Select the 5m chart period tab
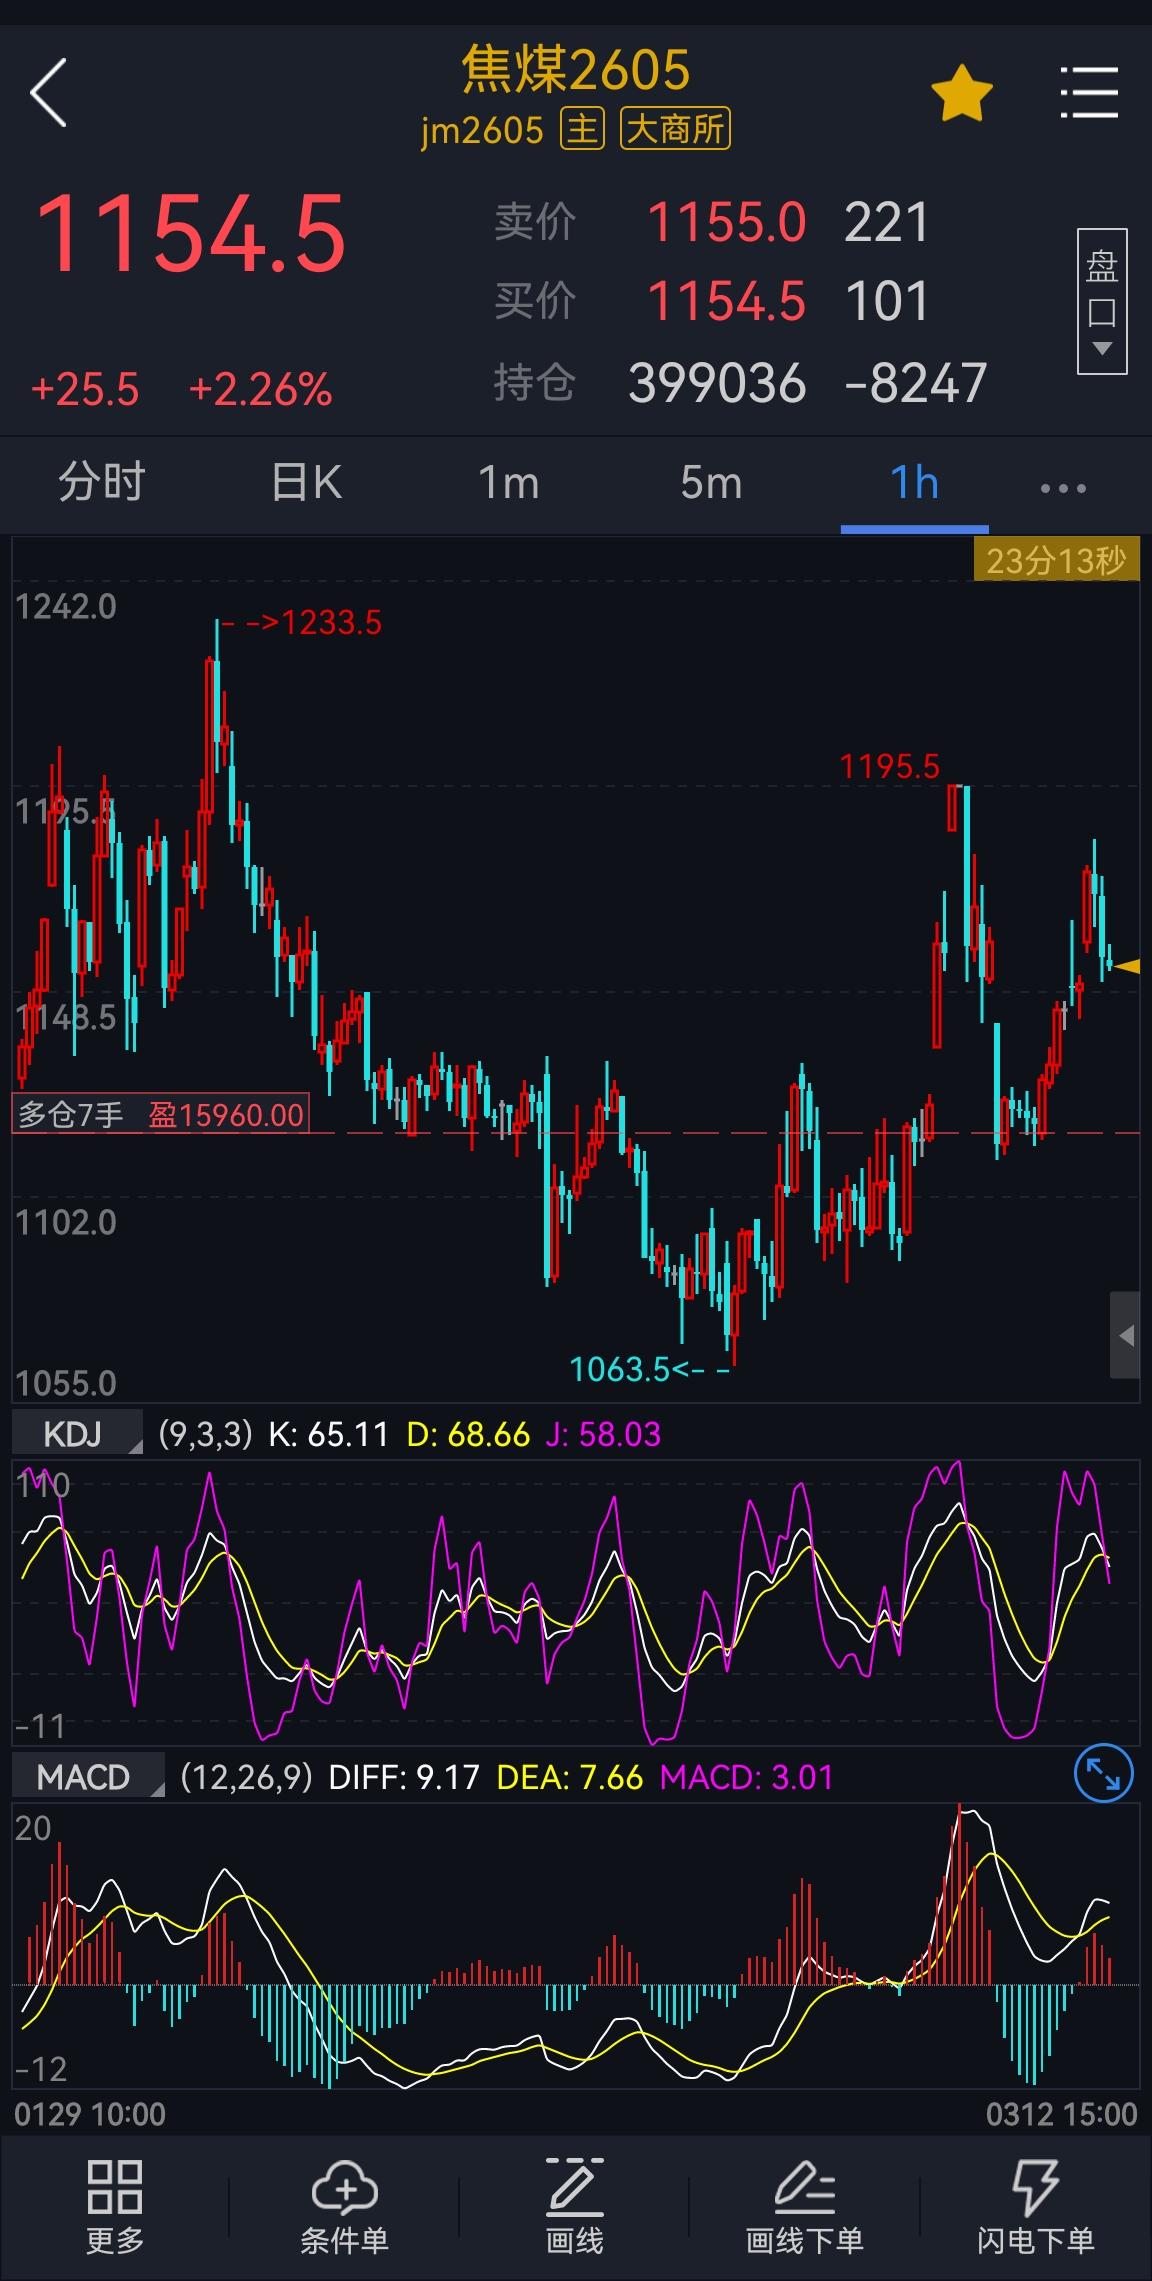The width and height of the screenshot is (1152, 2281). coord(711,483)
